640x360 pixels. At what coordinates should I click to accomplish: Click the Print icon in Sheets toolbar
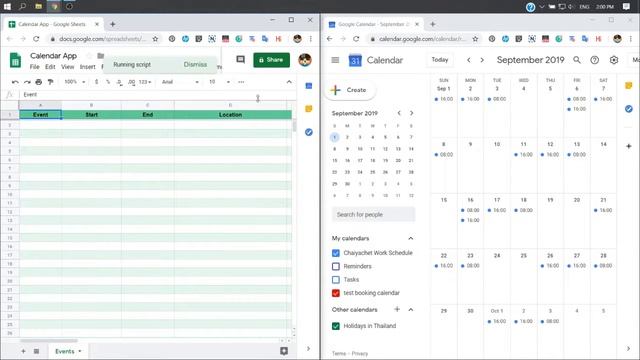(x=39, y=82)
